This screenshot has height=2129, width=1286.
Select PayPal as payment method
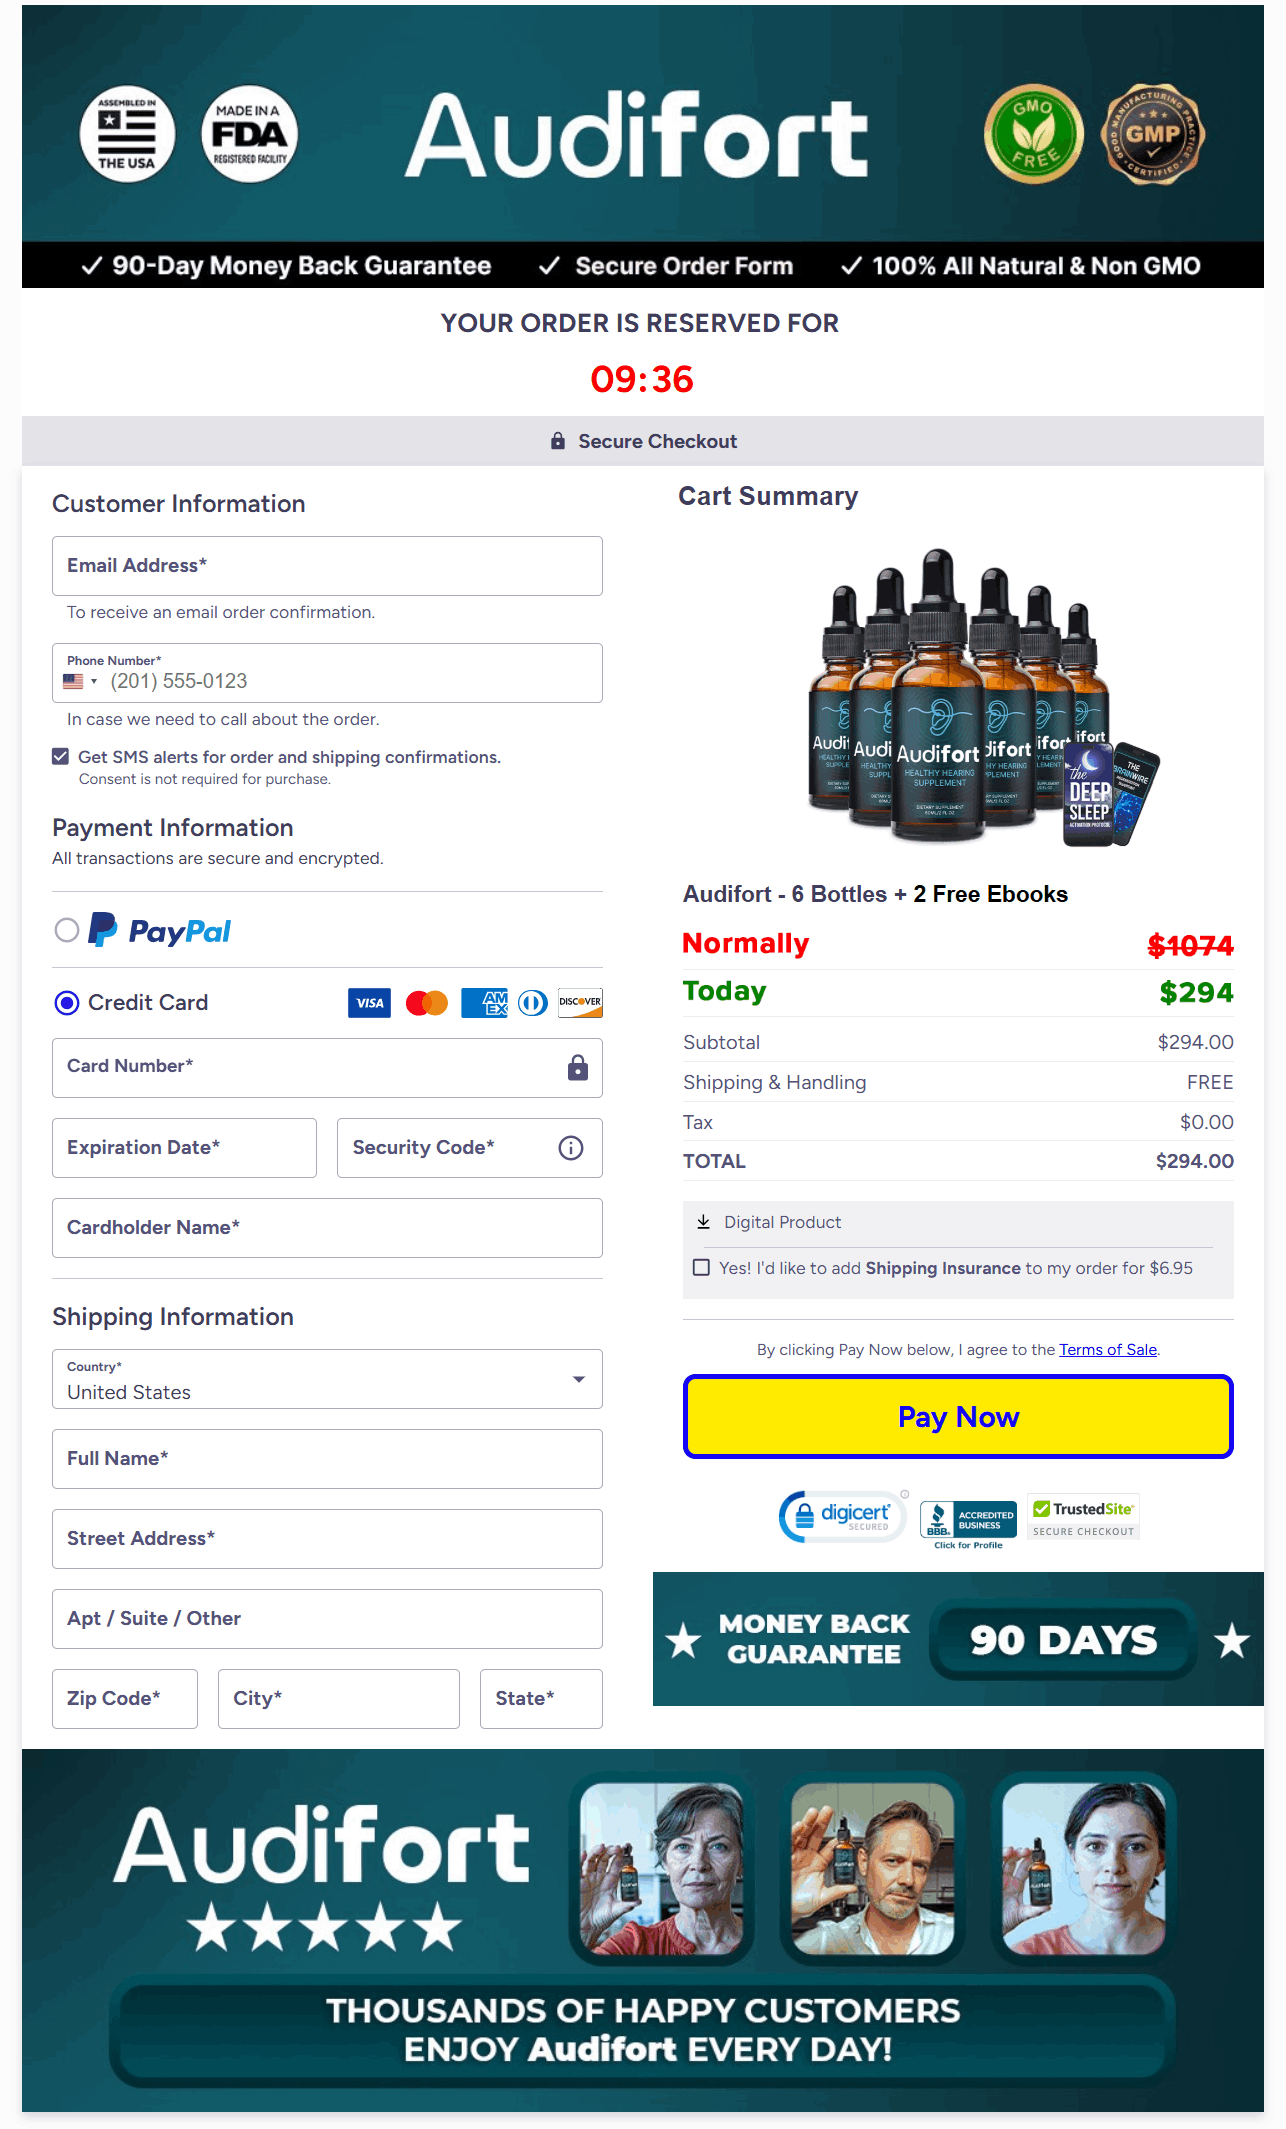click(x=67, y=930)
